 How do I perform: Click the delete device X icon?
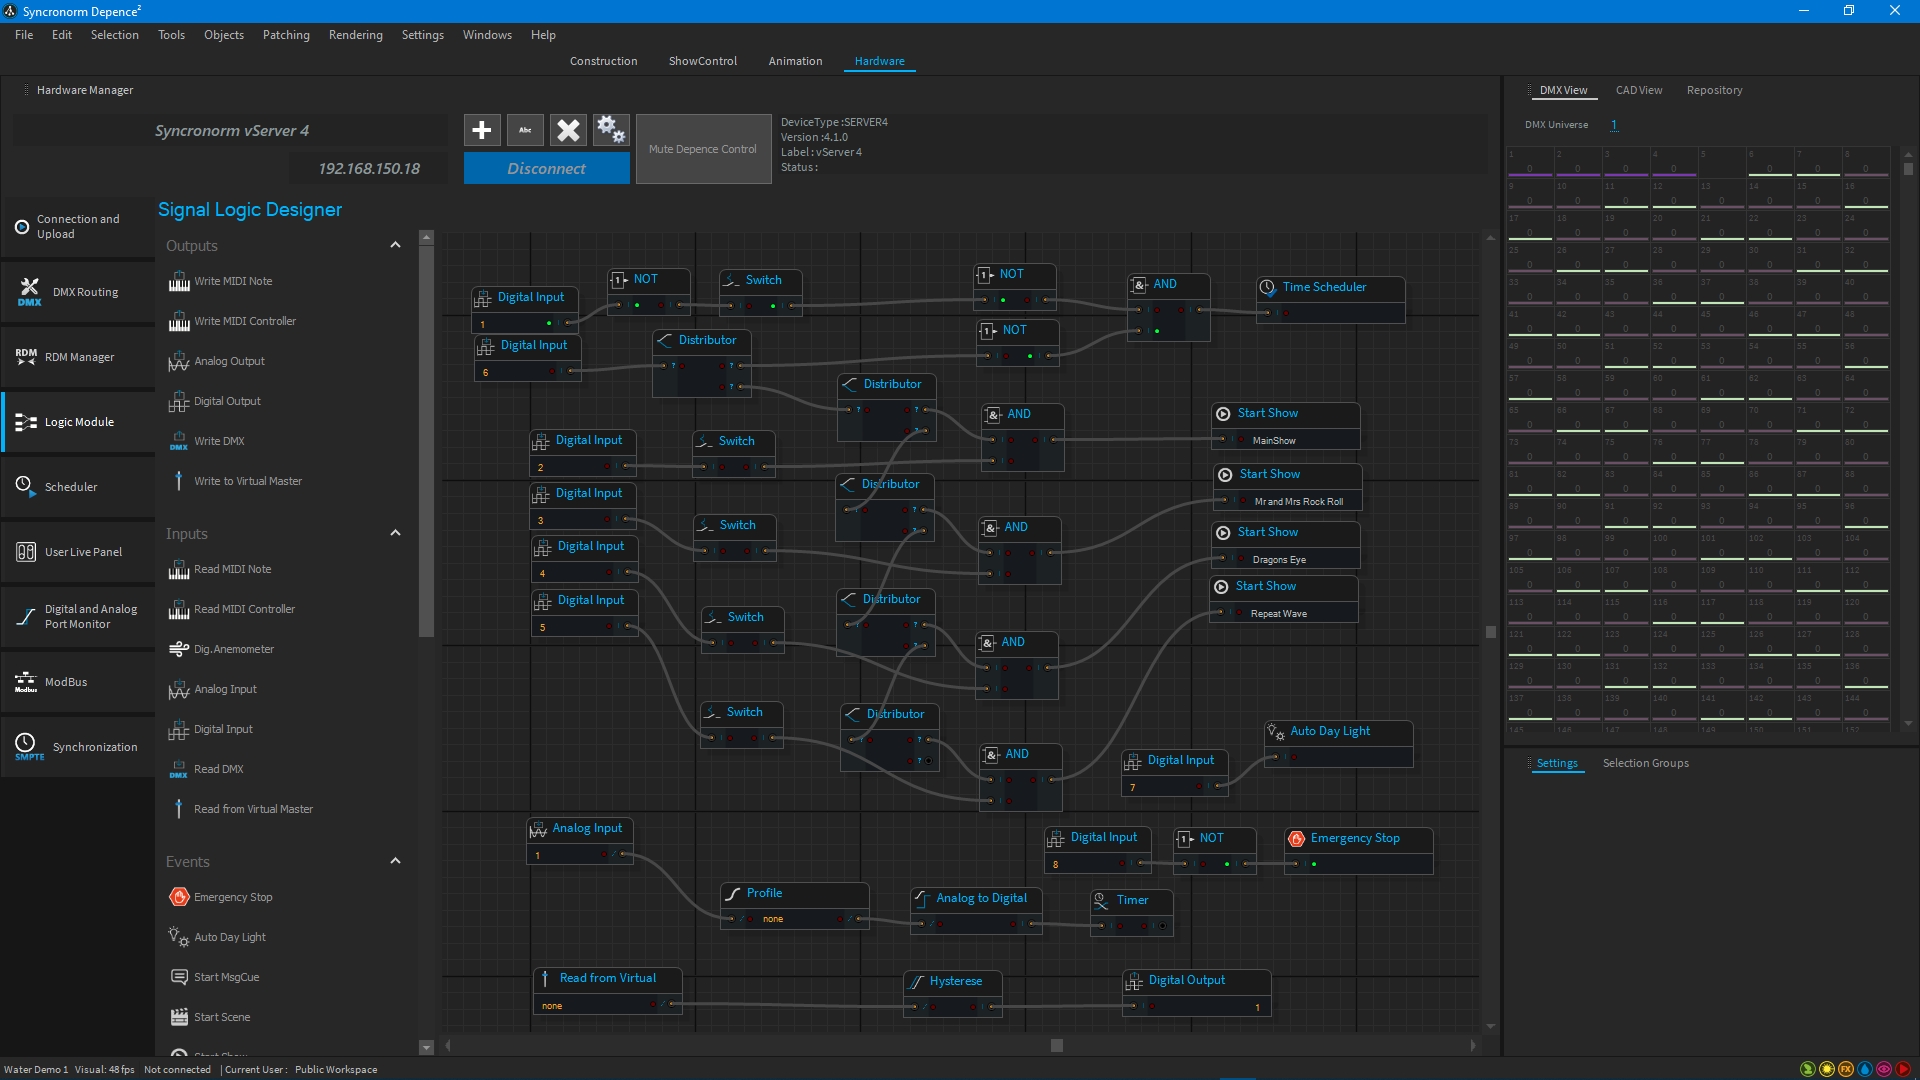tap(568, 130)
